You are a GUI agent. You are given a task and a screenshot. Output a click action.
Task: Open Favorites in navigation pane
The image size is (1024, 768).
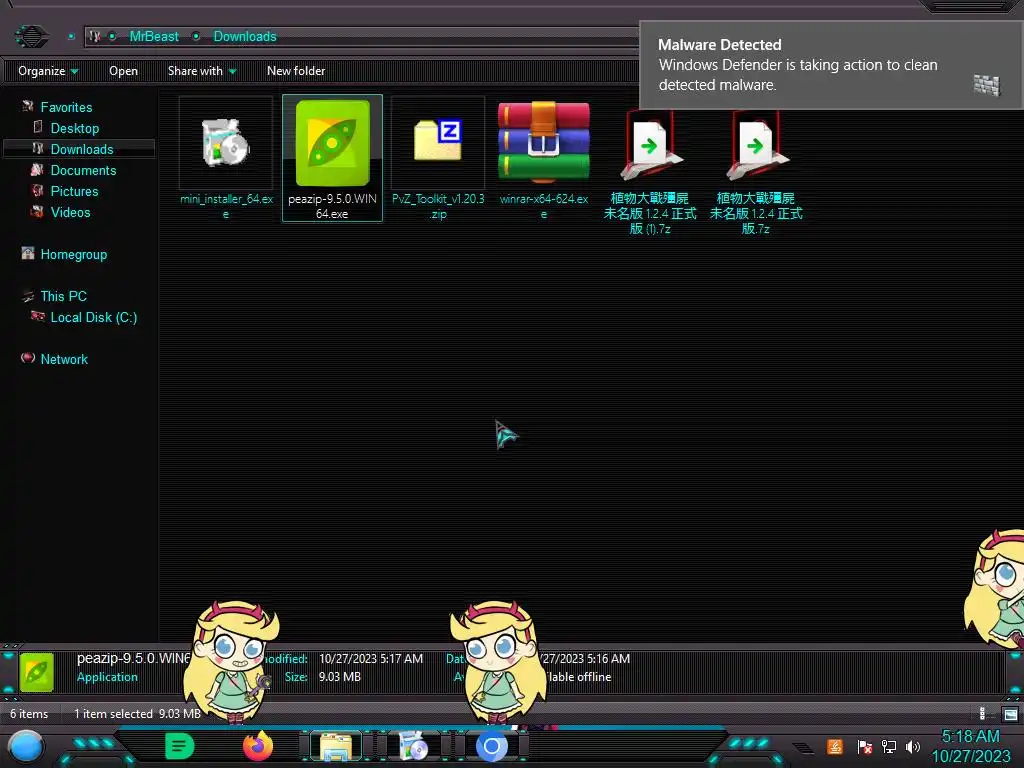pyautogui.click(x=66, y=107)
